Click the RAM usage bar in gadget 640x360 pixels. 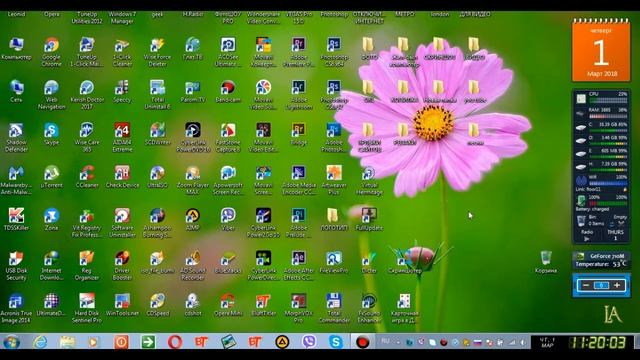[x=608, y=116]
